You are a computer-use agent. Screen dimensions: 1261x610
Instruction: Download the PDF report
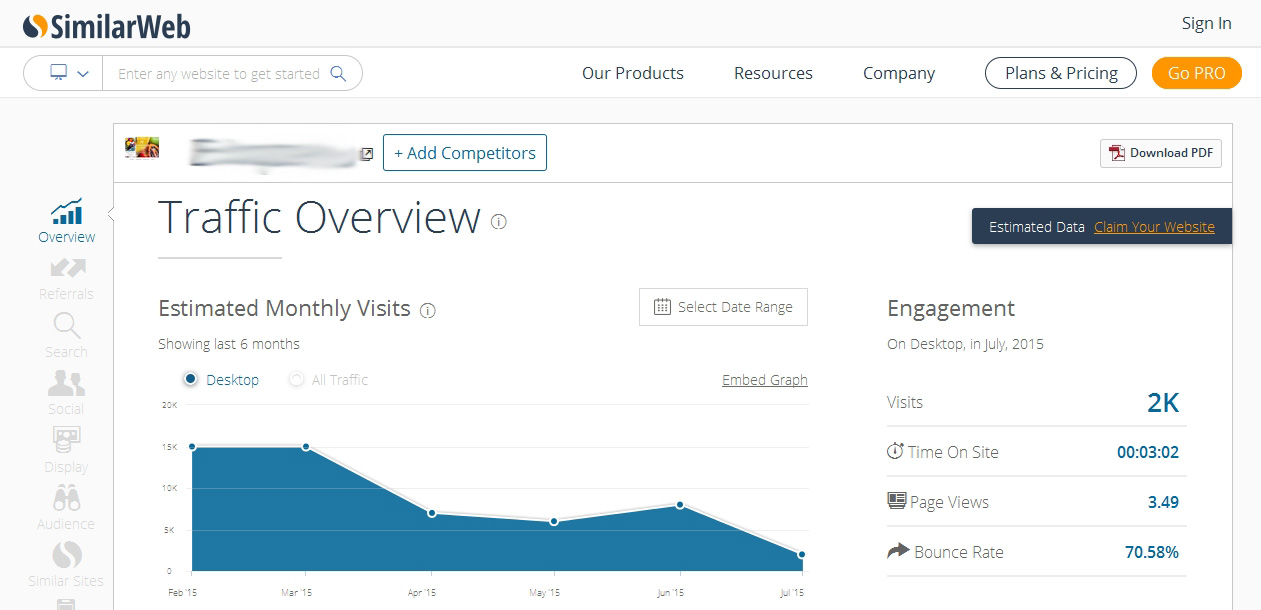click(1161, 153)
